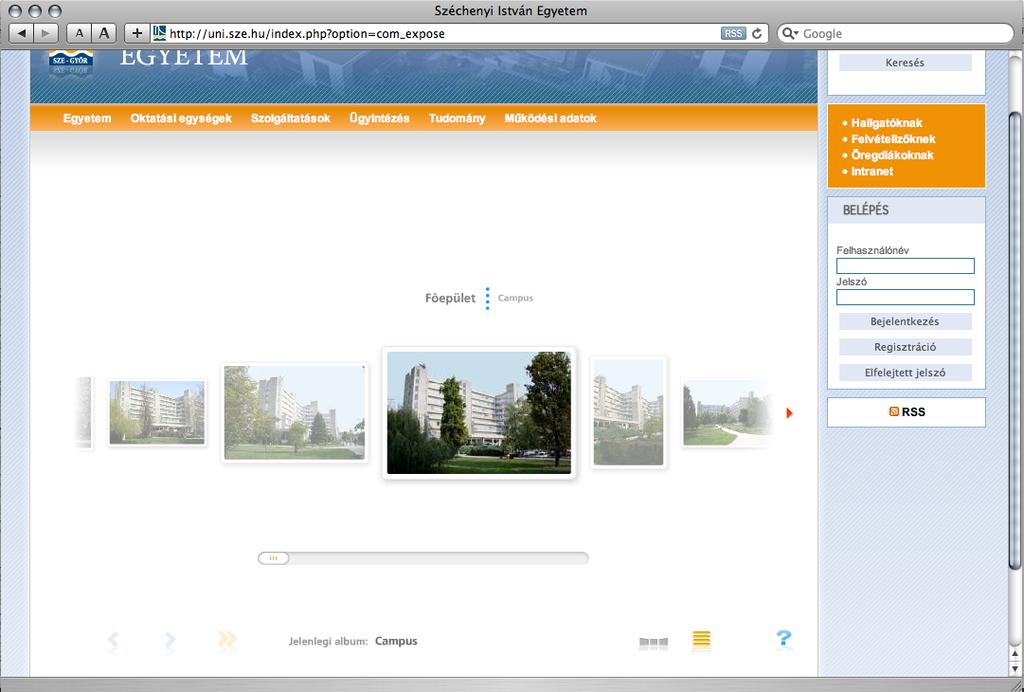
Task: Click the orange double-arrow slideshow icon
Action: coord(227,640)
